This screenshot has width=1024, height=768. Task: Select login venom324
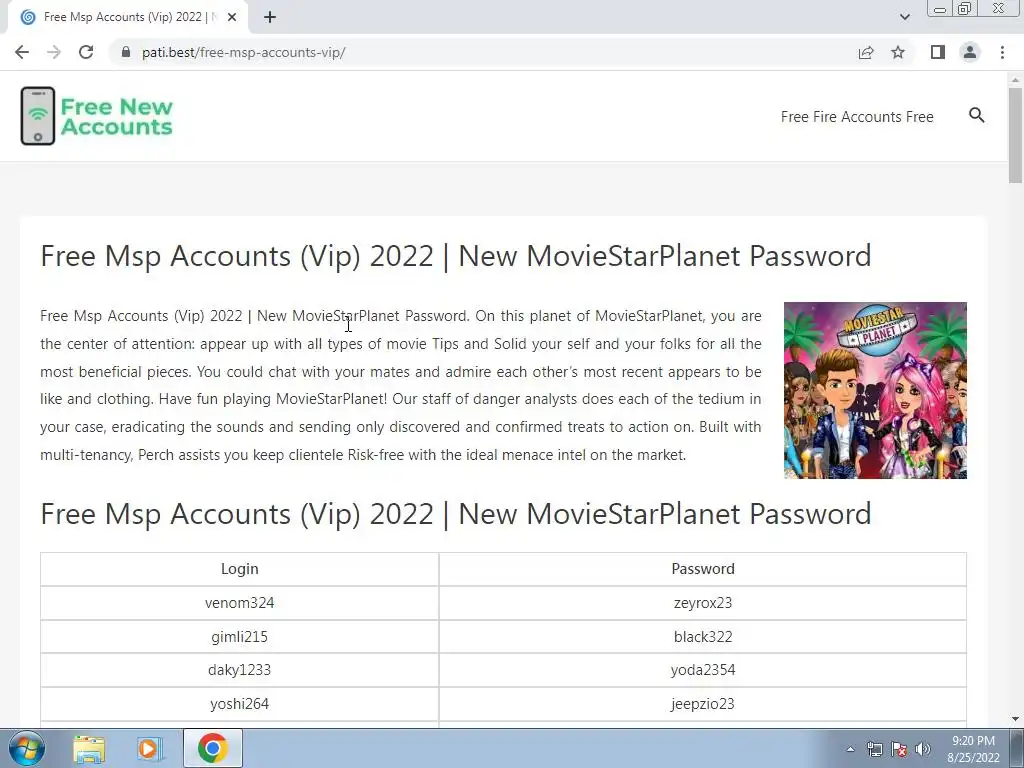tap(240, 603)
